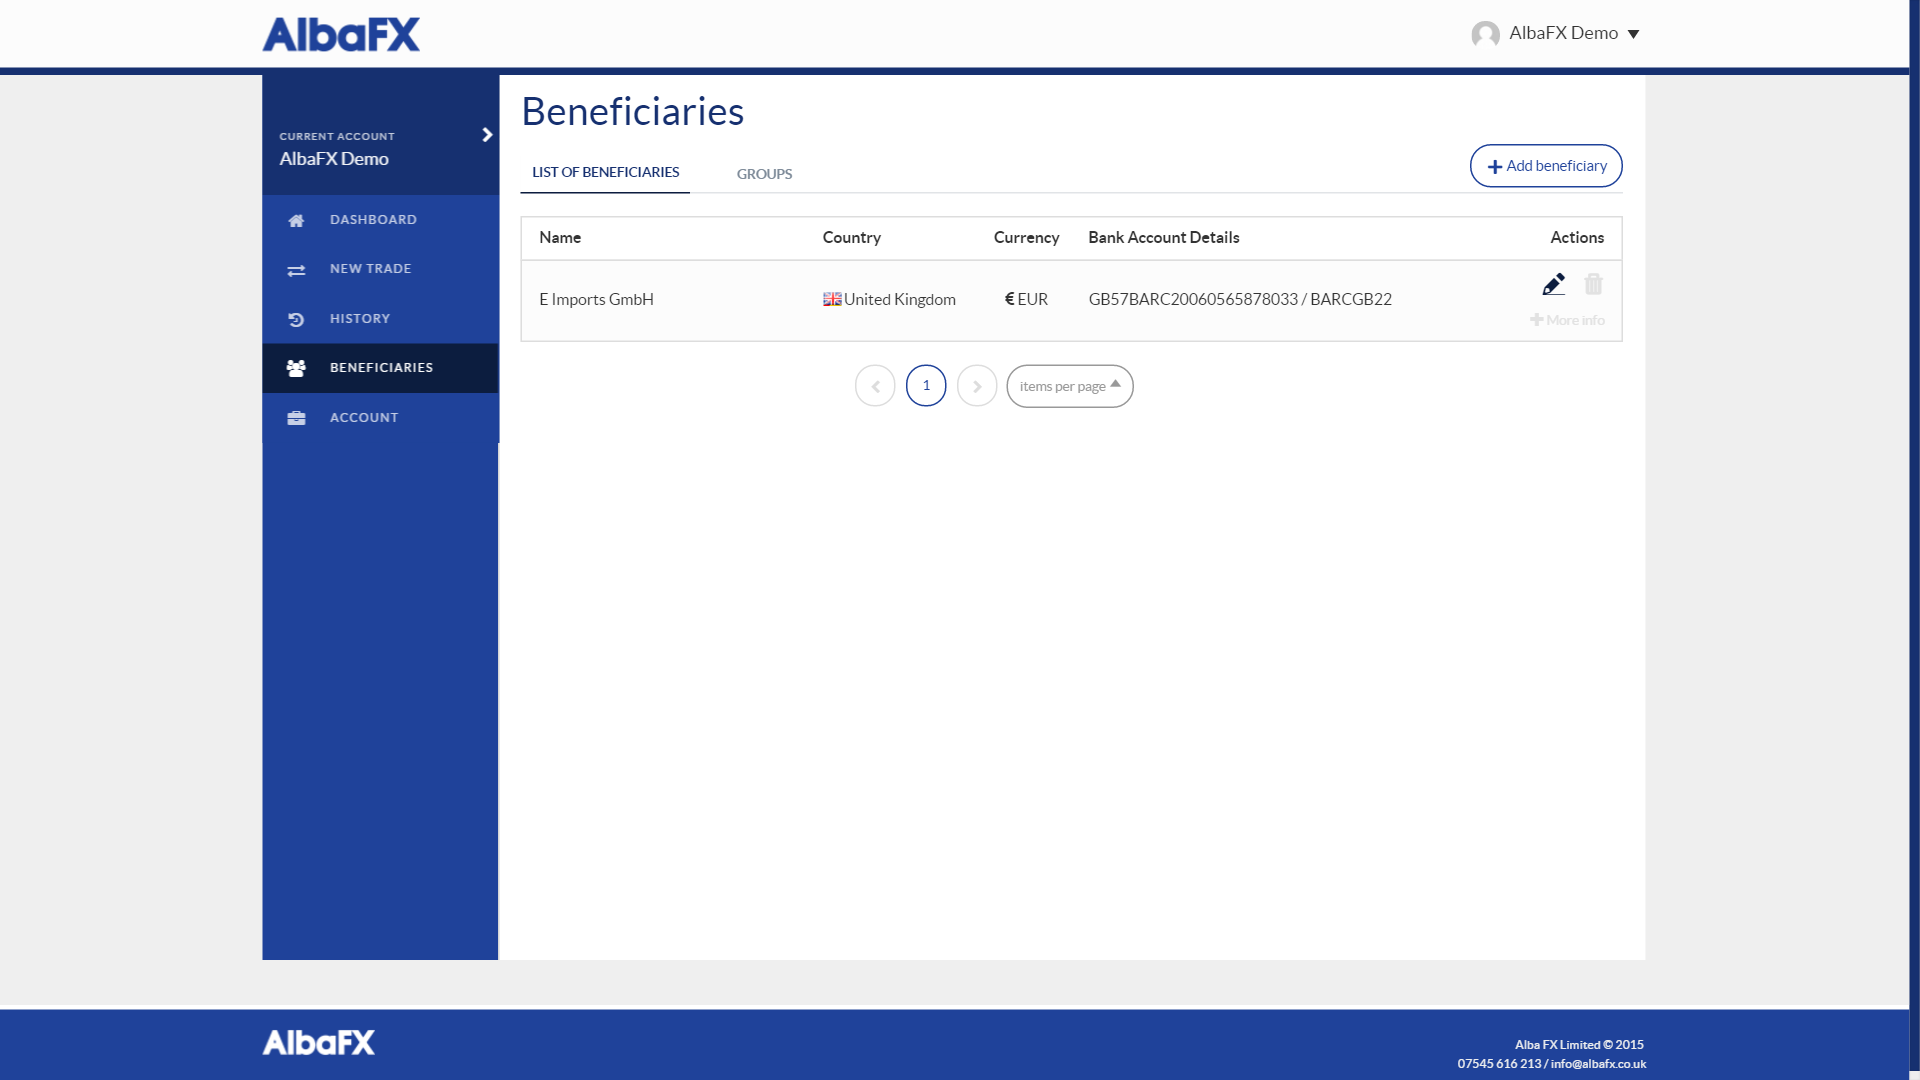Go to page 1 in pagination
The width and height of the screenshot is (1920, 1080).
tap(926, 386)
